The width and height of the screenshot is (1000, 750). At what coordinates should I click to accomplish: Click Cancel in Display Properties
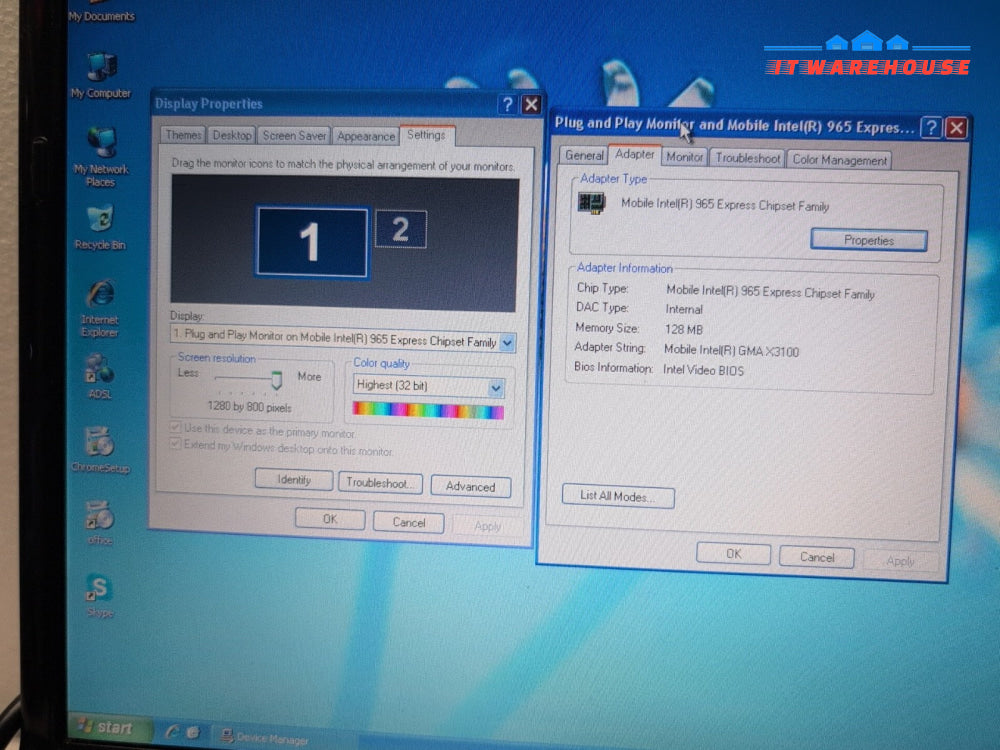(409, 522)
